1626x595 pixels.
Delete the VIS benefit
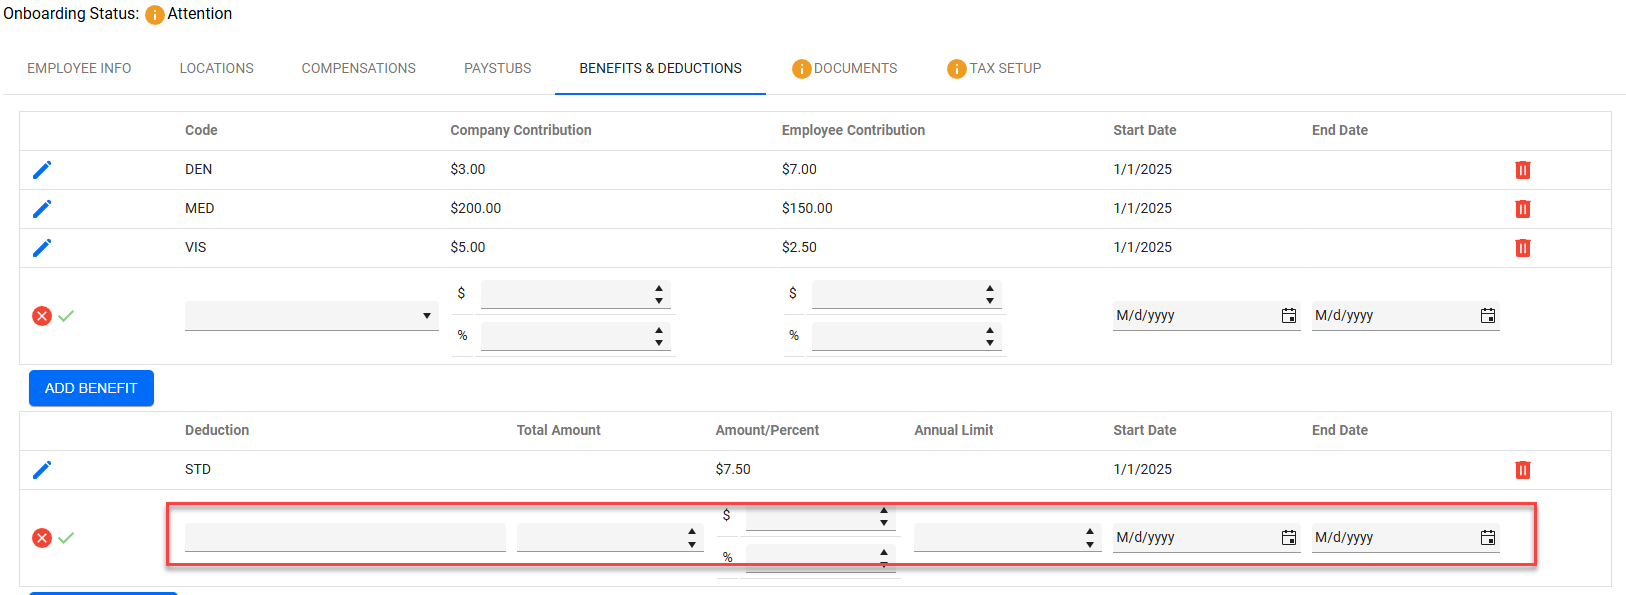coord(1523,248)
